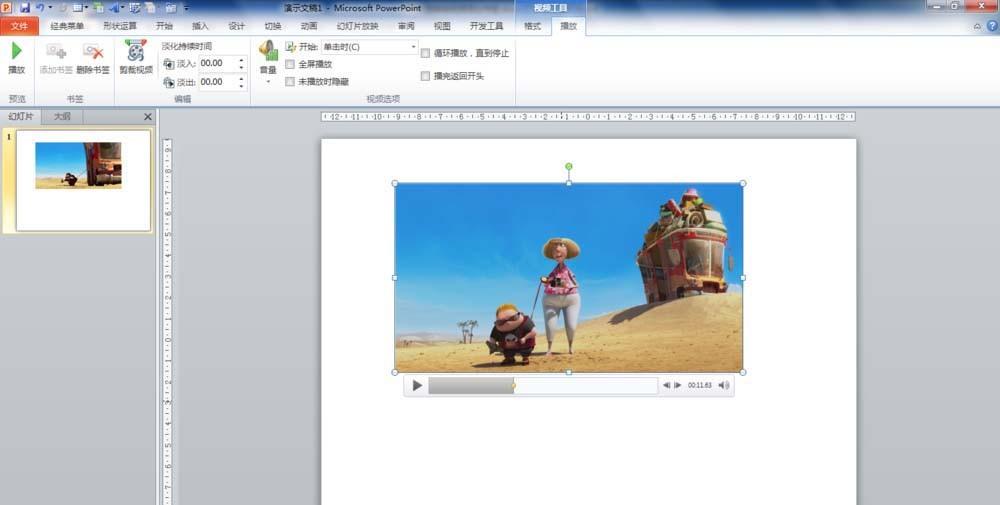Image resolution: width=1000 pixels, height=505 pixels.
Task: Open the Trim Video (剪裁视频) tool
Action: click(x=136, y=57)
